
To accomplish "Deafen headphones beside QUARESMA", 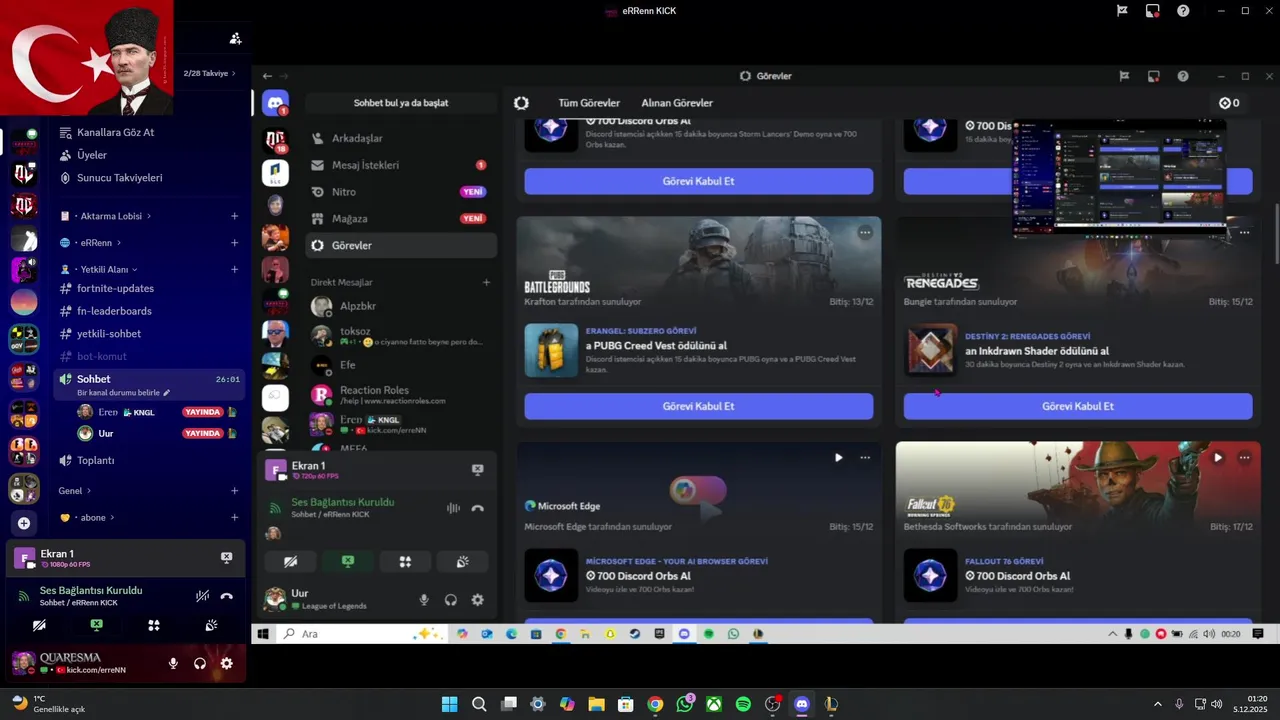I will (200, 663).
